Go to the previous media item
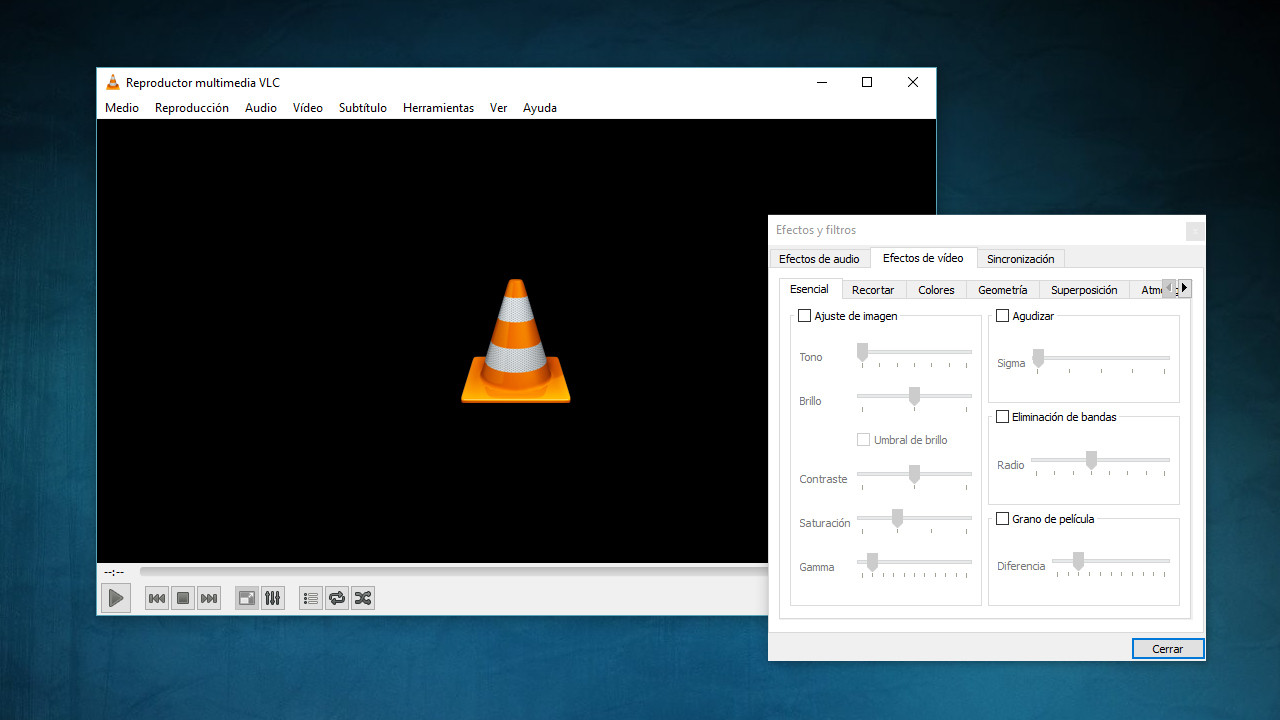The height and width of the screenshot is (720, 1280). coord(156,597)
